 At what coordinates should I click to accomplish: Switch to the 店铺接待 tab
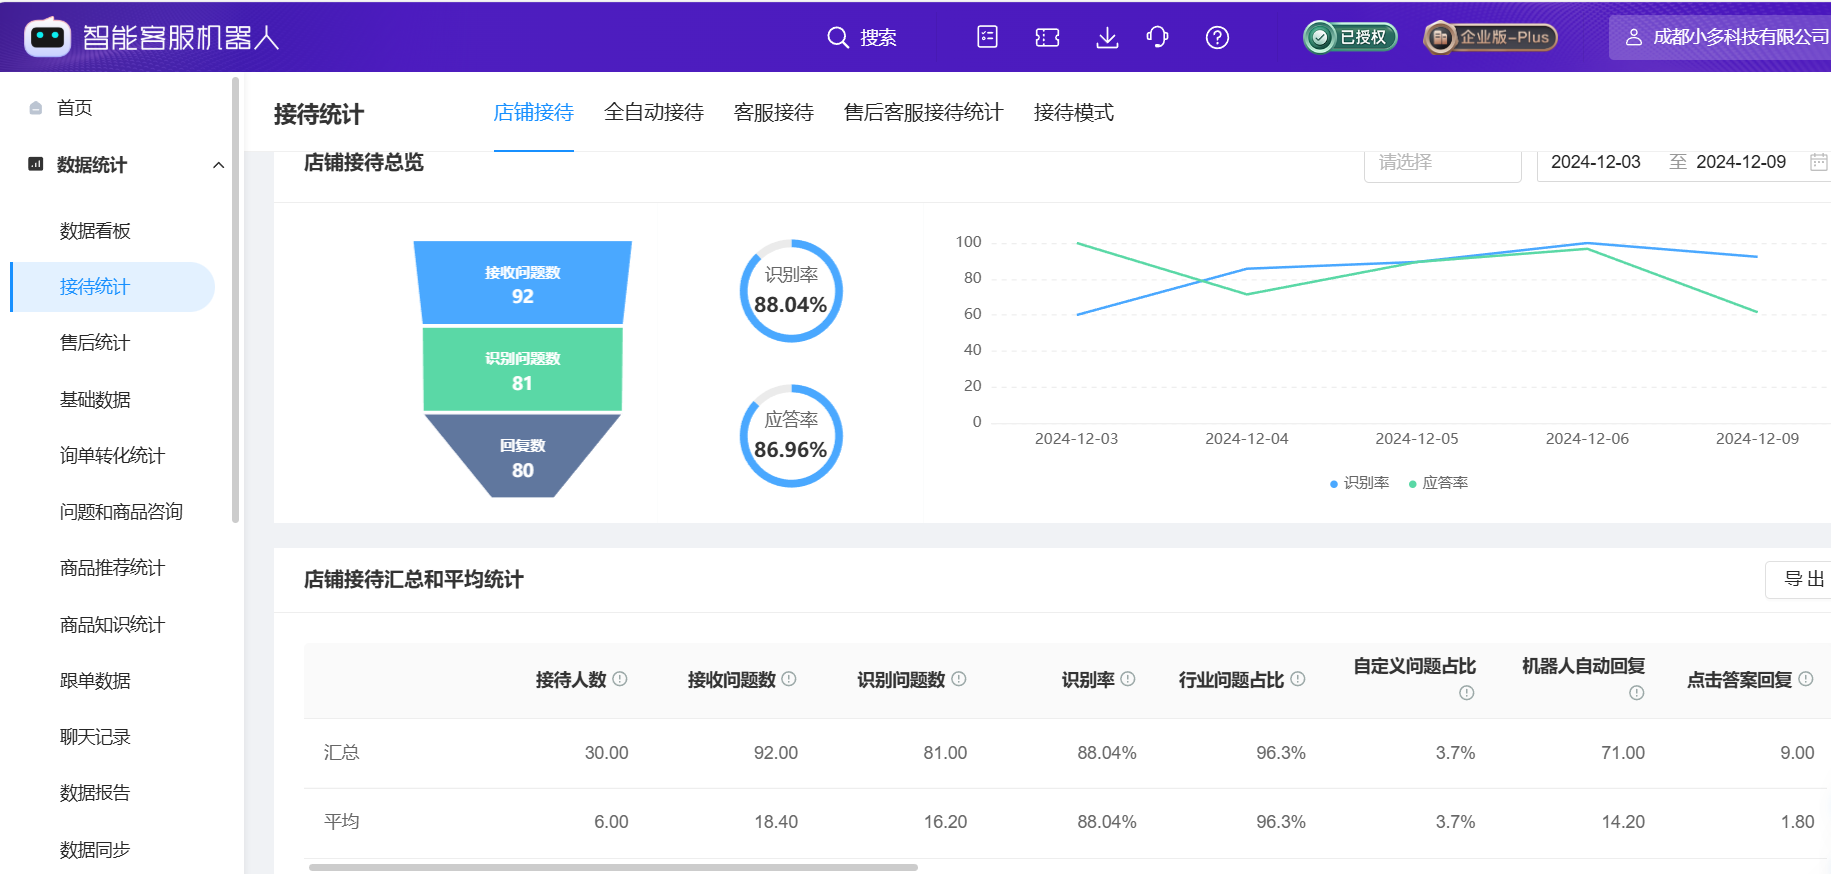(x=534, y=112)
